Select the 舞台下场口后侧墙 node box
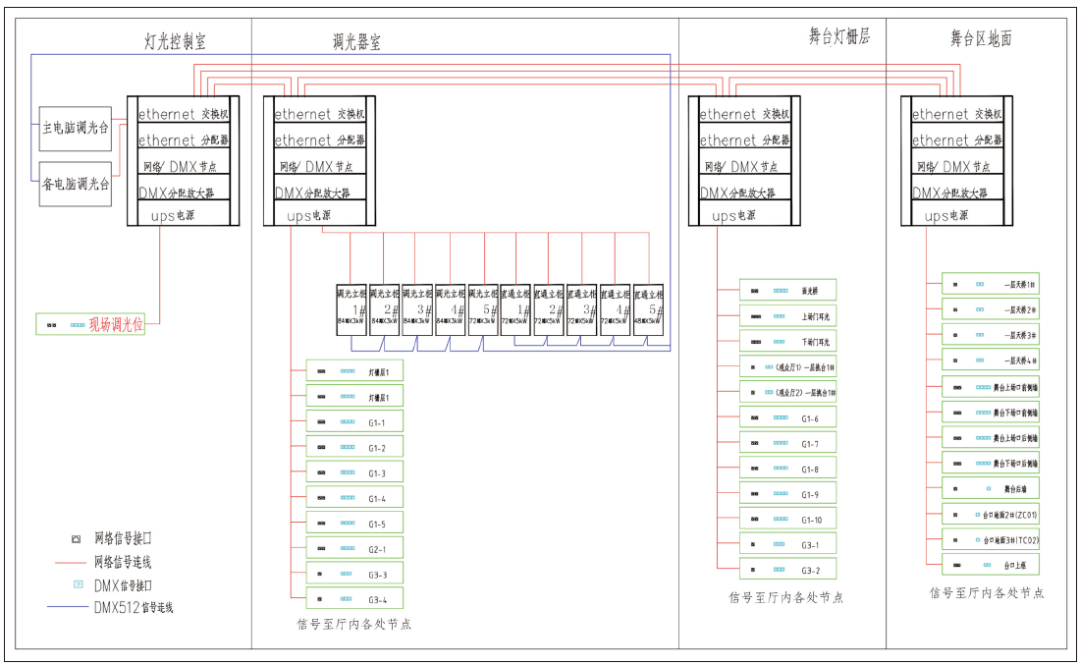Image resolution: width=1080 pixels, height=665 pixels. [x=990, y=463]
